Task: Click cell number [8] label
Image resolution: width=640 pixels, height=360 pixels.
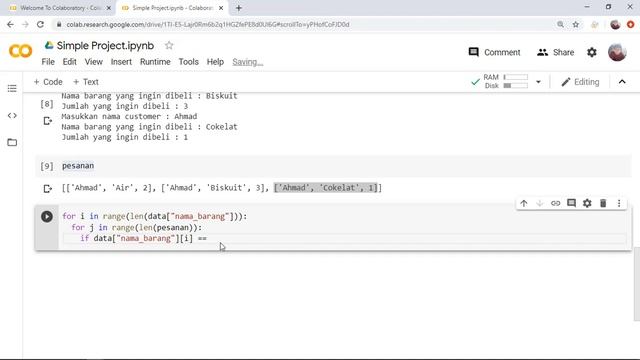Action: (x=47, y=104)
